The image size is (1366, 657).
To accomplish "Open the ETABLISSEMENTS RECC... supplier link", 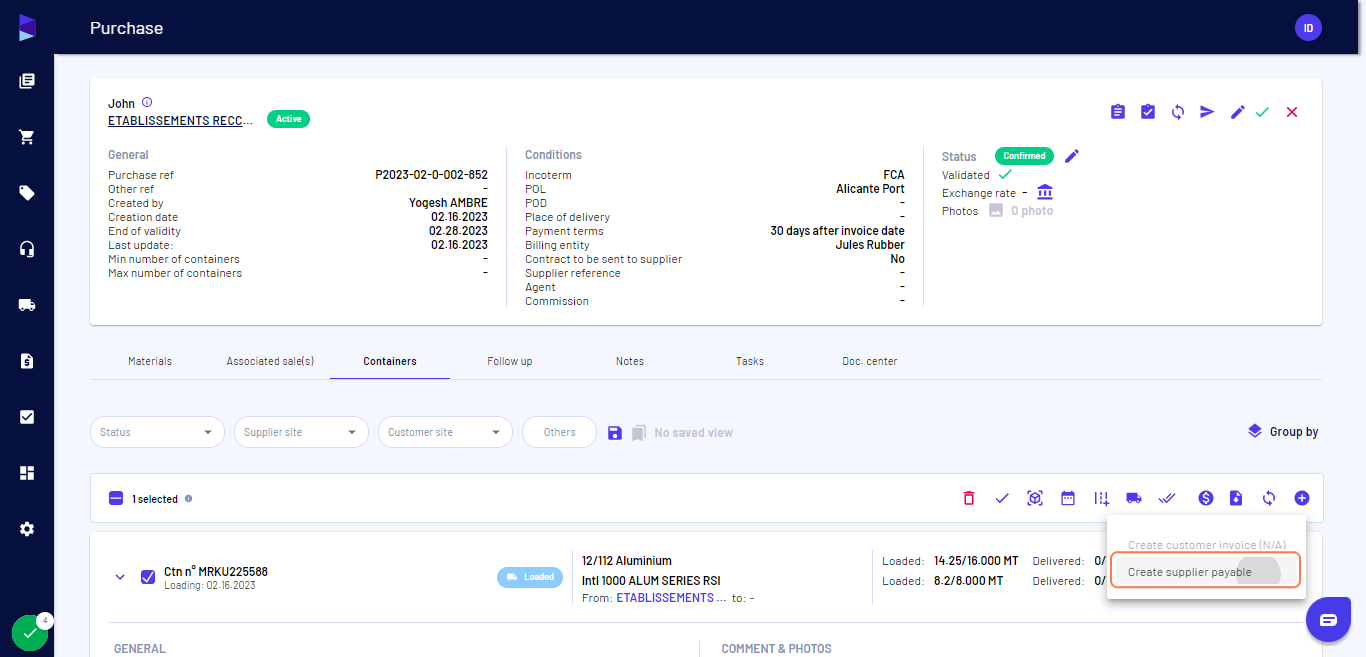I will point(181,121).
